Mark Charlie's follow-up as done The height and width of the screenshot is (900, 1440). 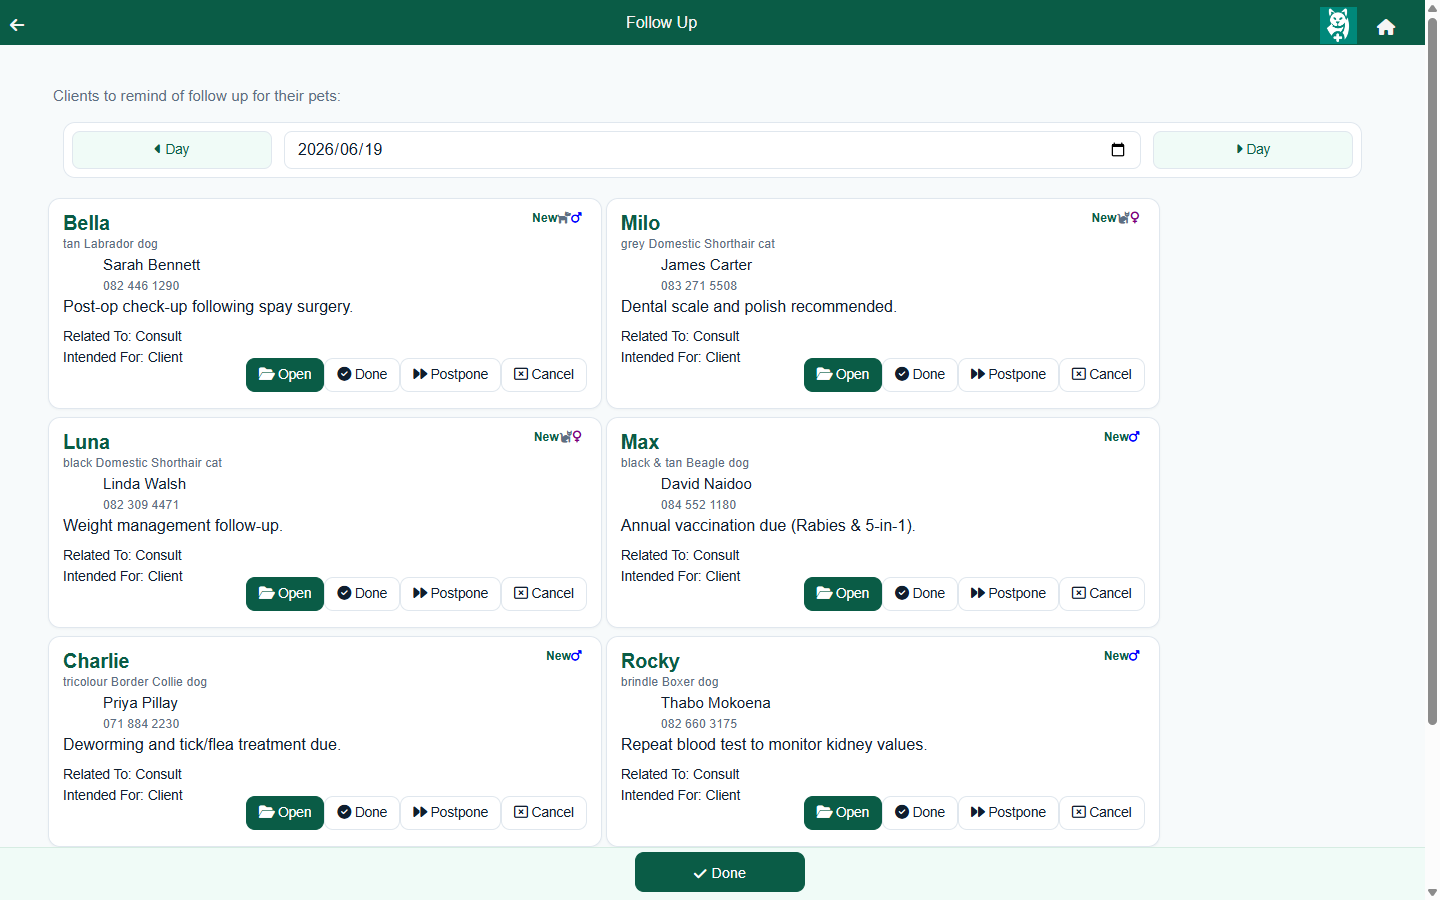(x=362, y=813)
